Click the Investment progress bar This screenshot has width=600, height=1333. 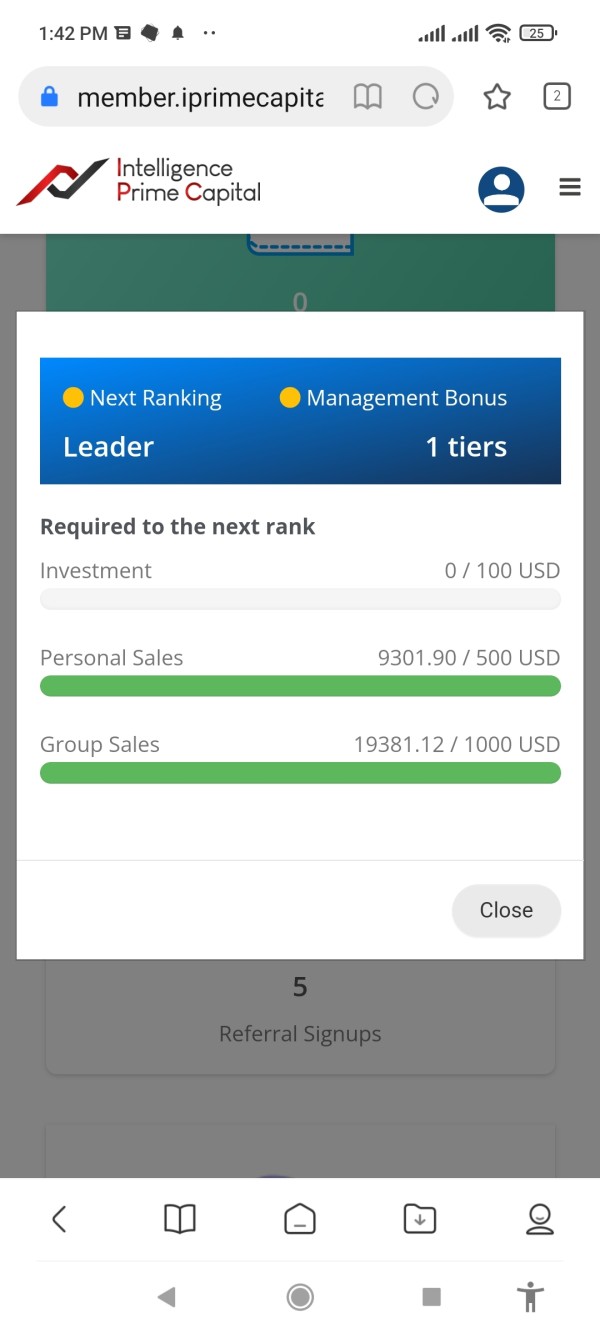(300, 600)
